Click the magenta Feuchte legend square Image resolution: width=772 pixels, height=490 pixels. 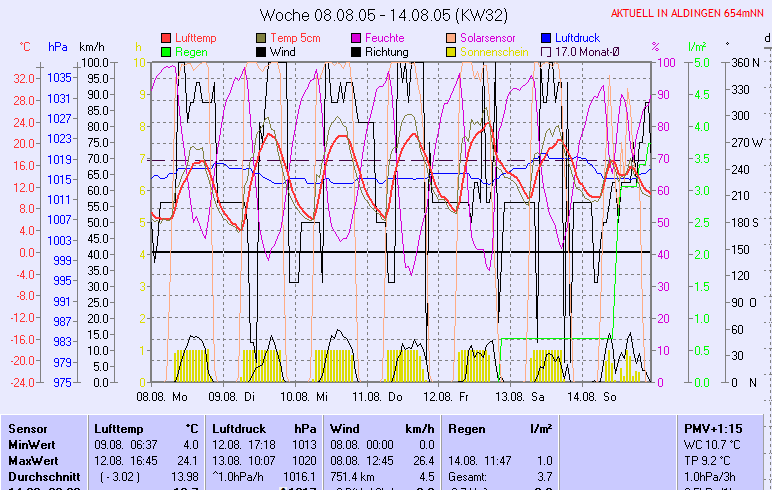(x=357, y=38)
